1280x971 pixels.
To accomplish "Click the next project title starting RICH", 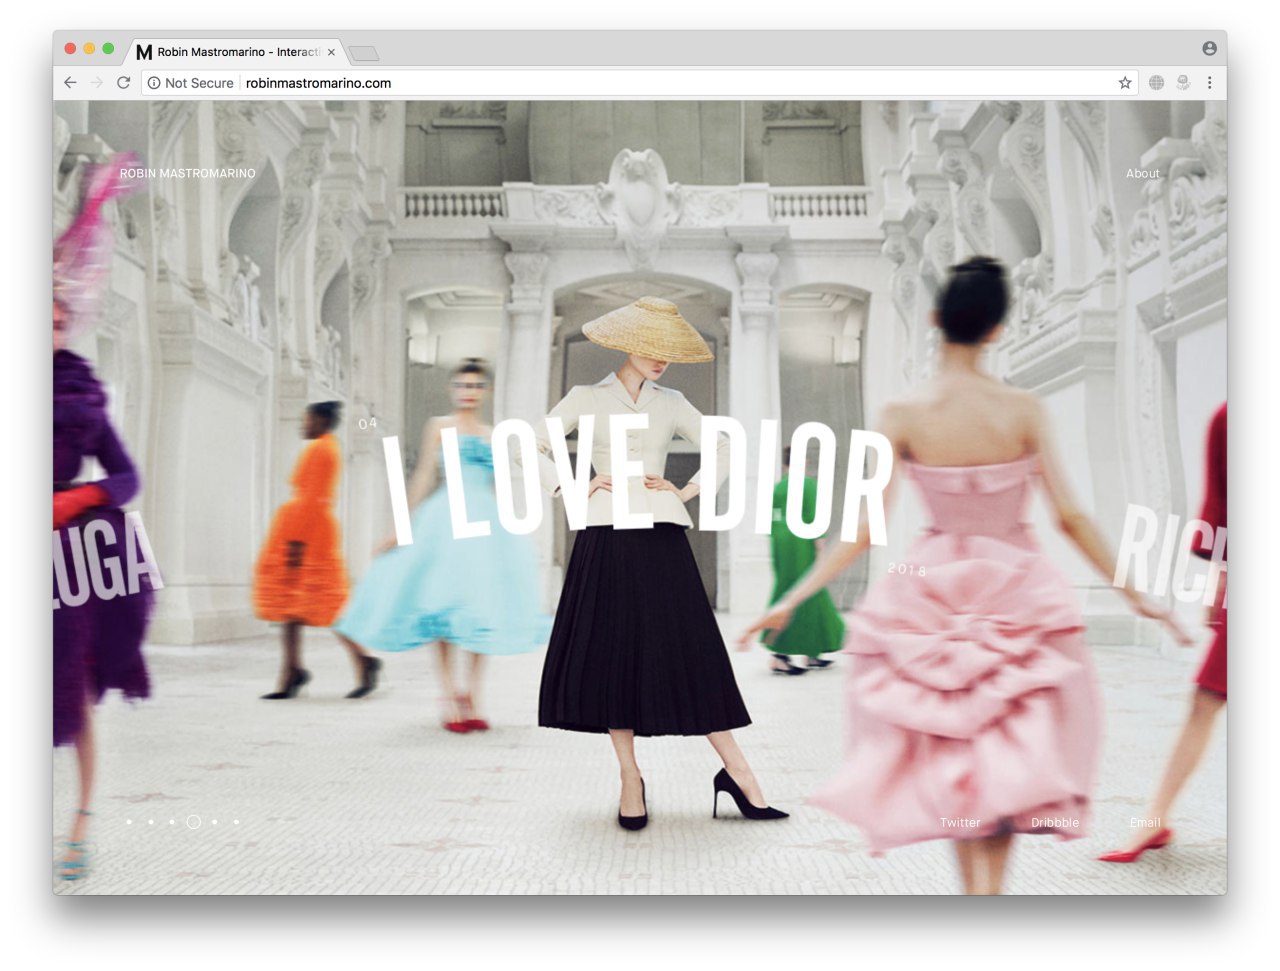I will (x=1171, y=555).
